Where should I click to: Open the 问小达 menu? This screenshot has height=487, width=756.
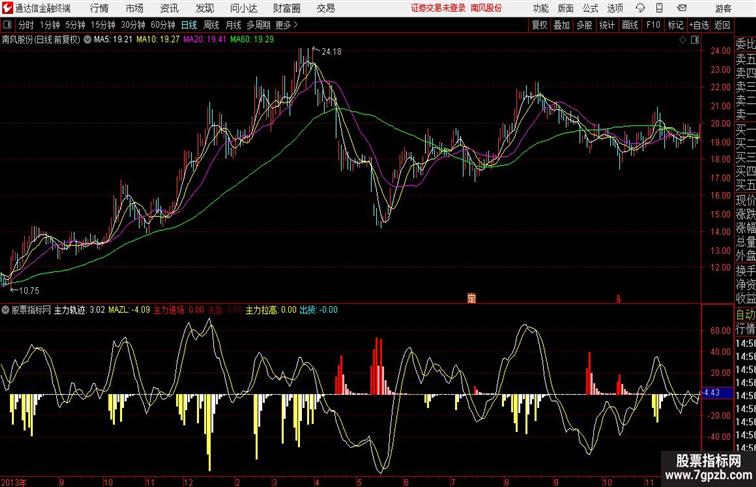coord(243,8)
